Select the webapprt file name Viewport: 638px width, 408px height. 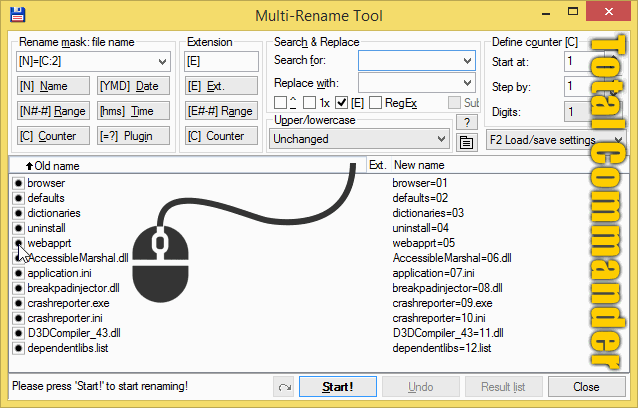pyautogui.click(x=49, y=243)
